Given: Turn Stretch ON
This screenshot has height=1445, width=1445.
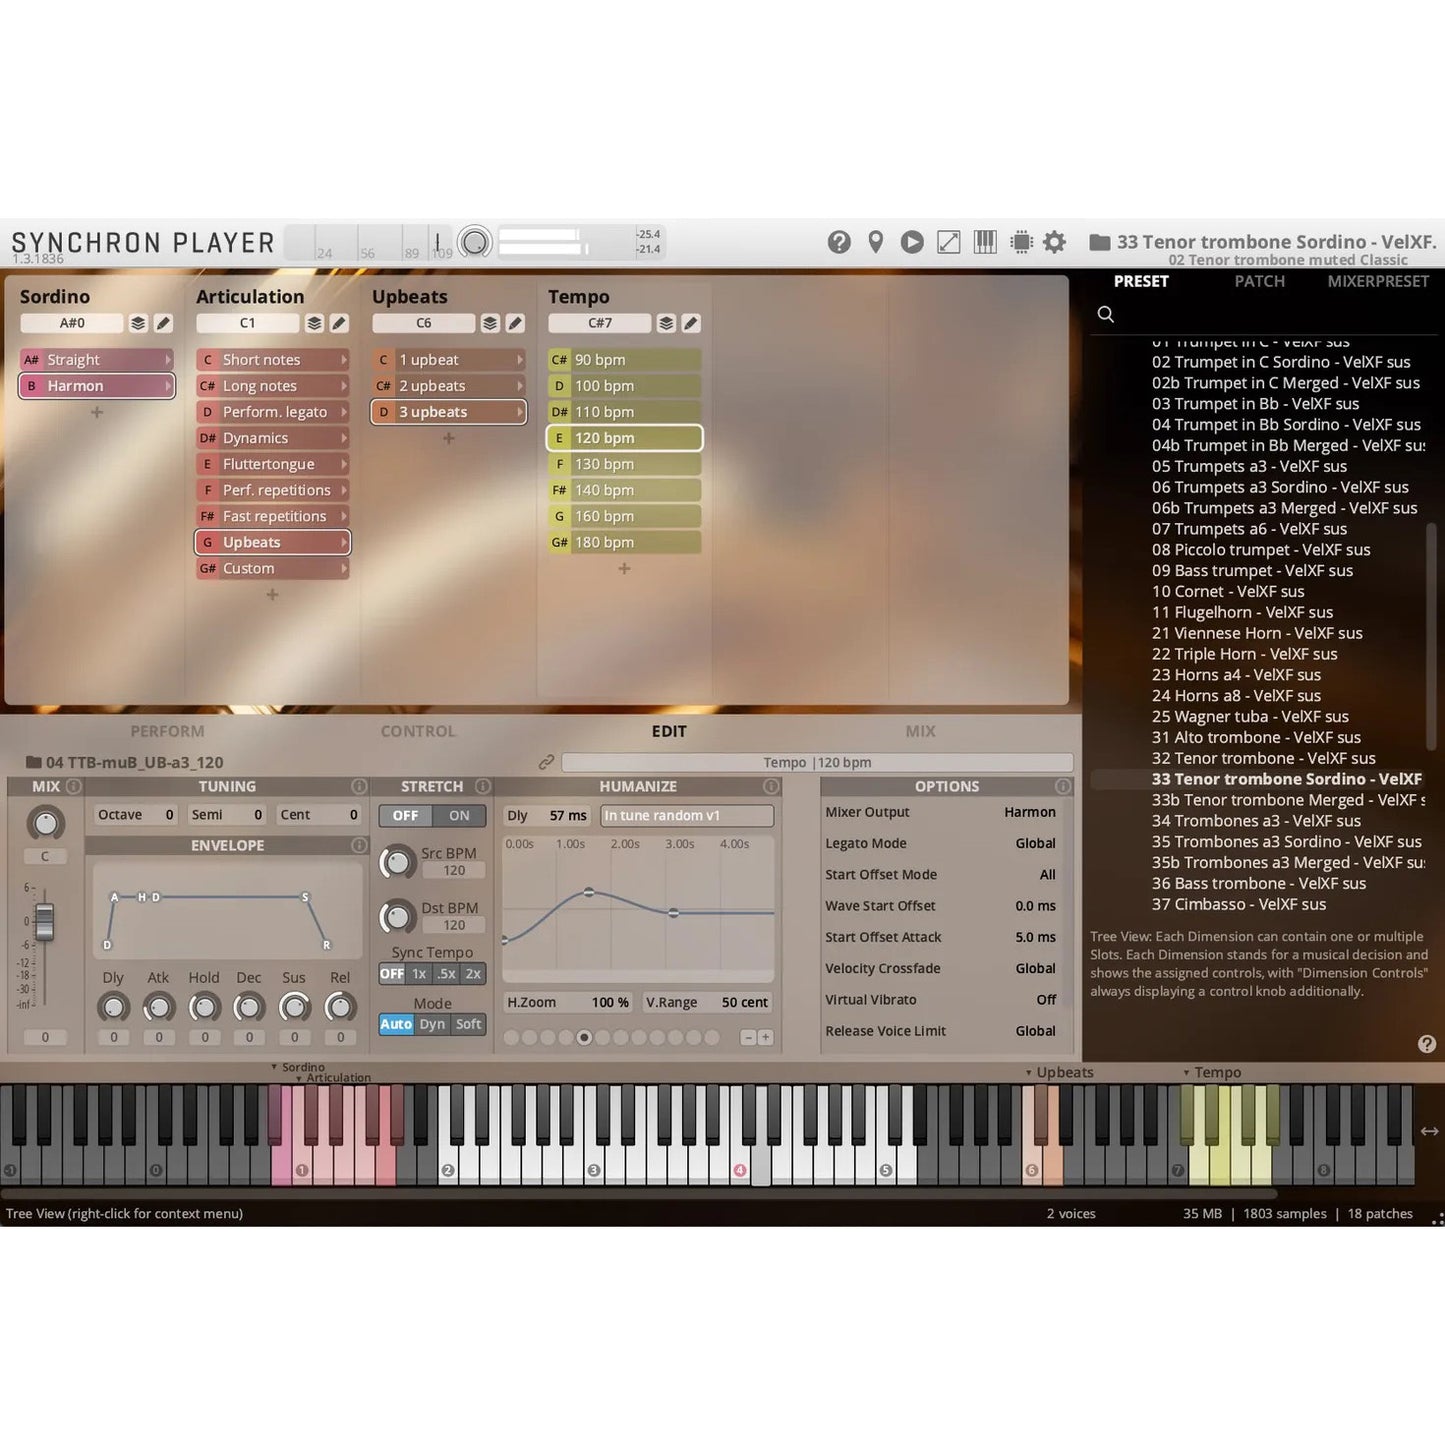Looking at the screenshot, I should pyautogui.click(x=459, y=816).
